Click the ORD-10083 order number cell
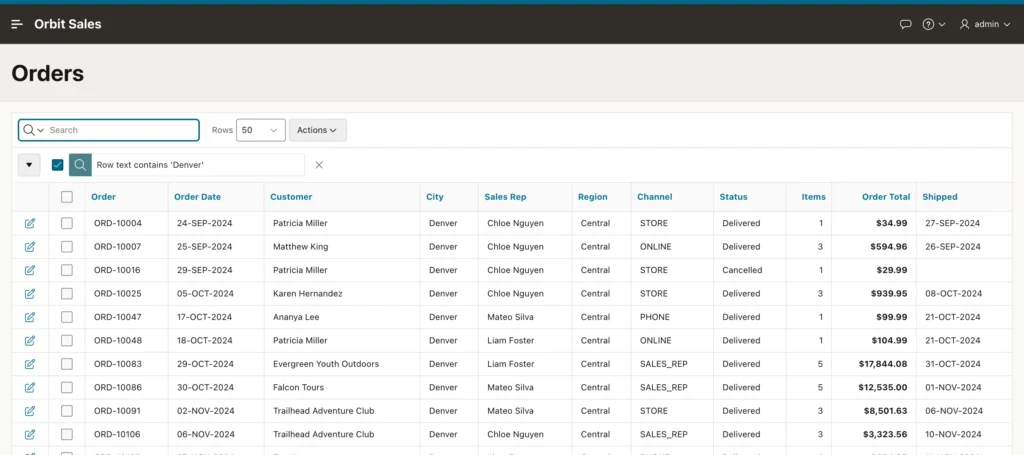This screenshot has height=455, width=1024. tap(118, 364)
